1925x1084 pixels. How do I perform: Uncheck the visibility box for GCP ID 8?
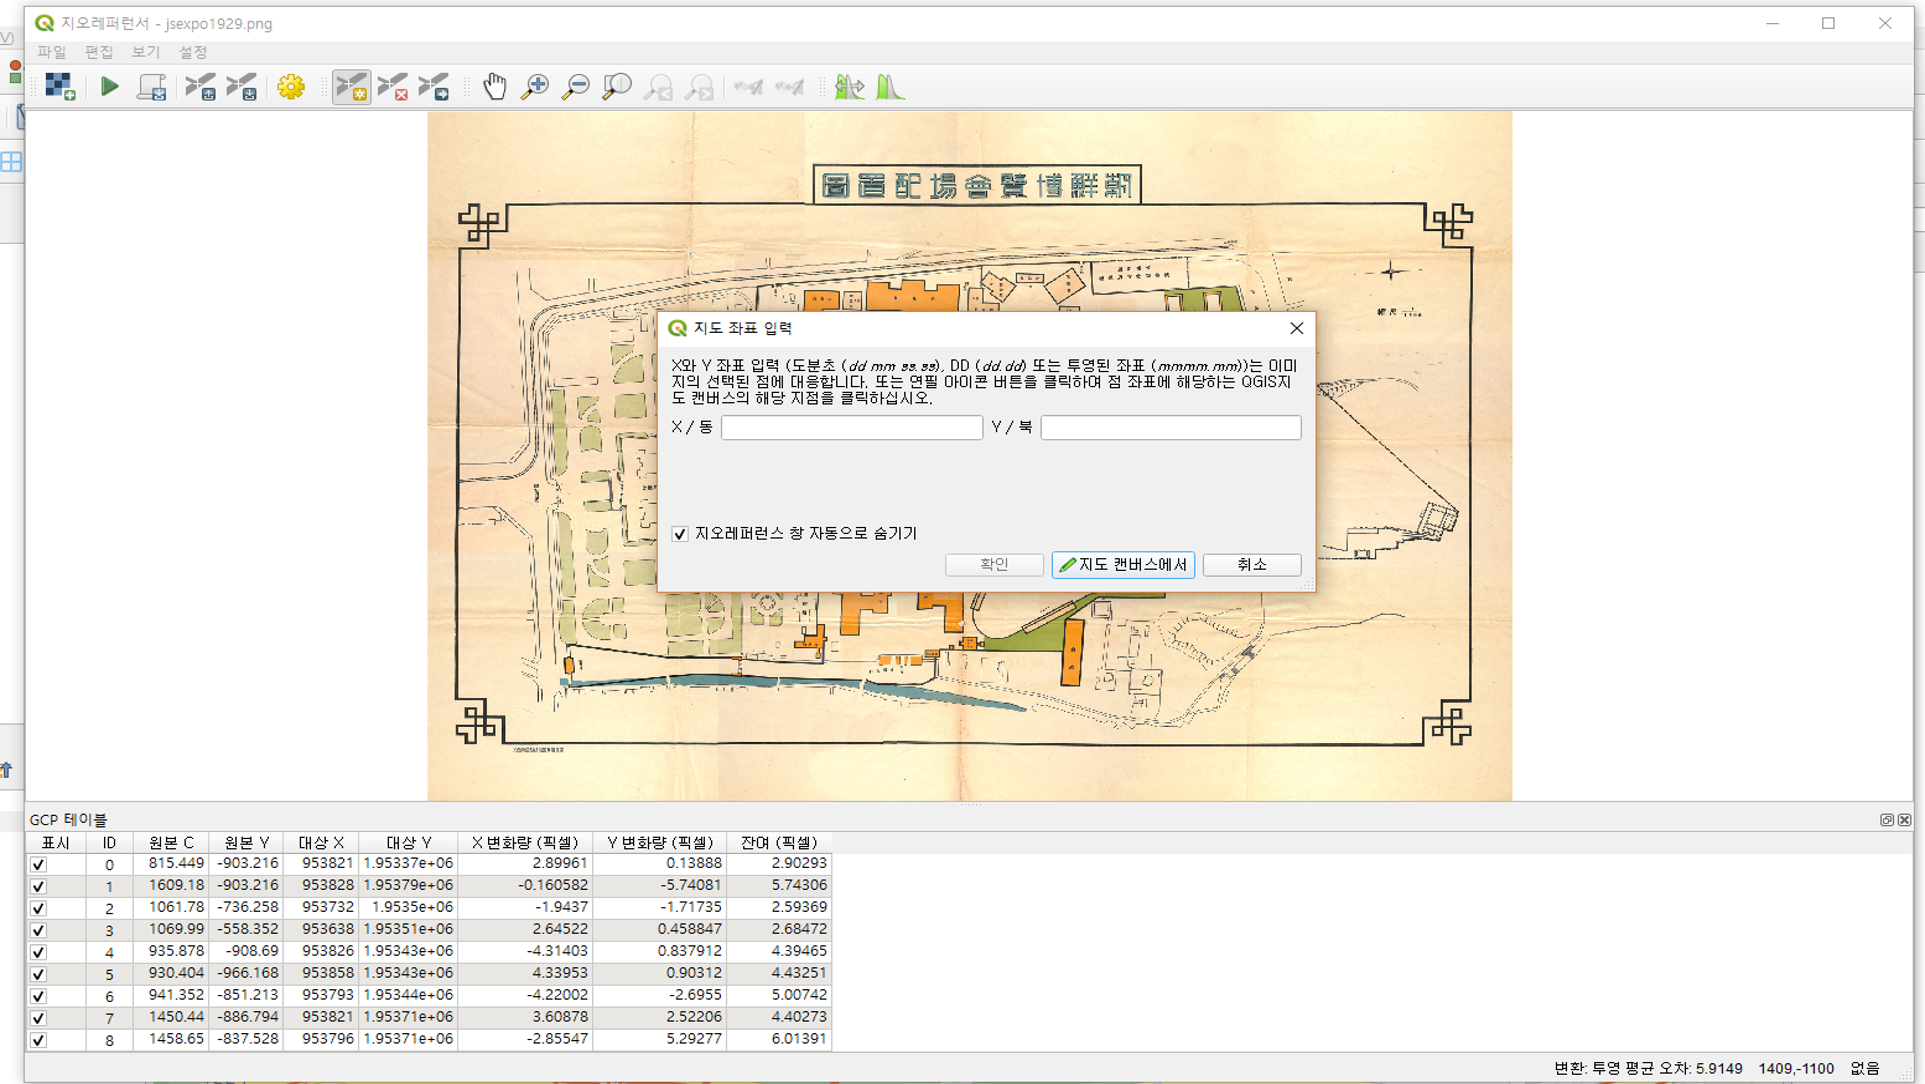click(38, 1040)
